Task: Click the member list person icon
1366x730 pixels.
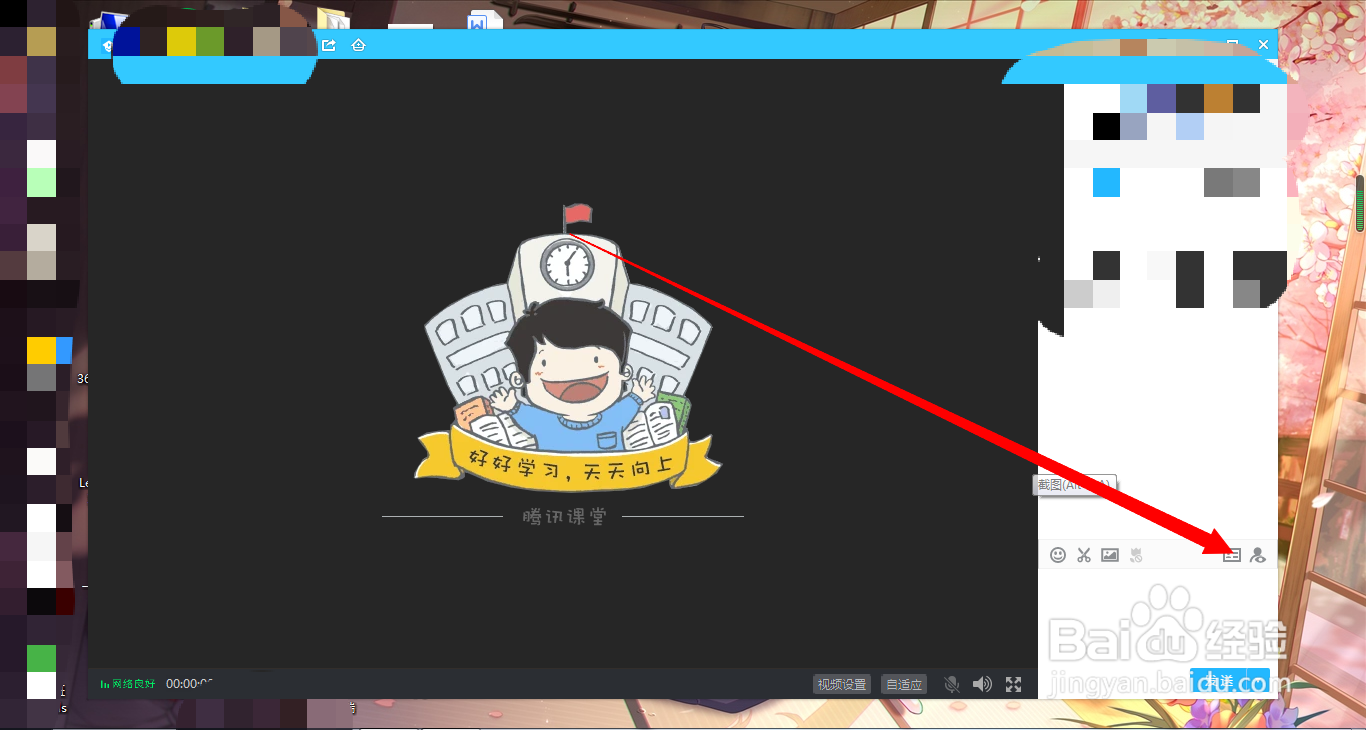Action: tap(1258, 554)
